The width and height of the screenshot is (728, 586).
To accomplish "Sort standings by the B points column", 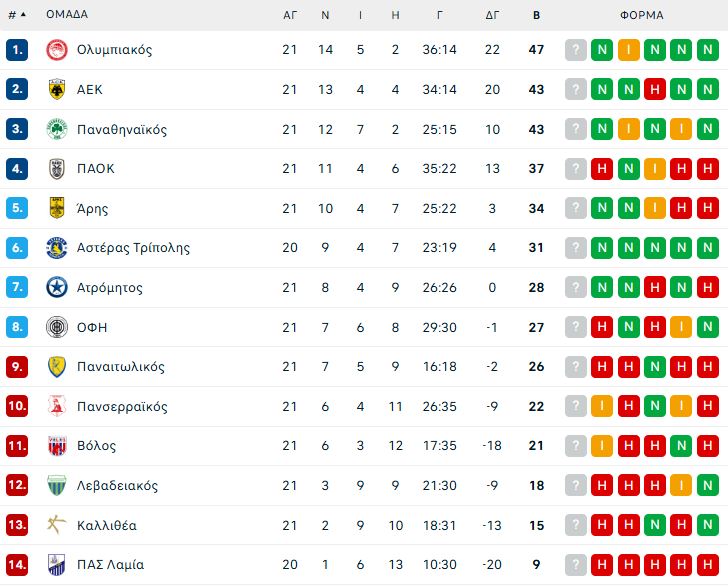I will click(536, 15).
